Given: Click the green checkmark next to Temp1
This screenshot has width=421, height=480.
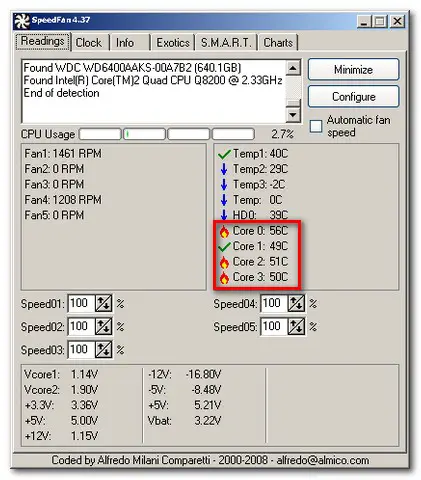Looking at the screenshot, I should (224, 154).
